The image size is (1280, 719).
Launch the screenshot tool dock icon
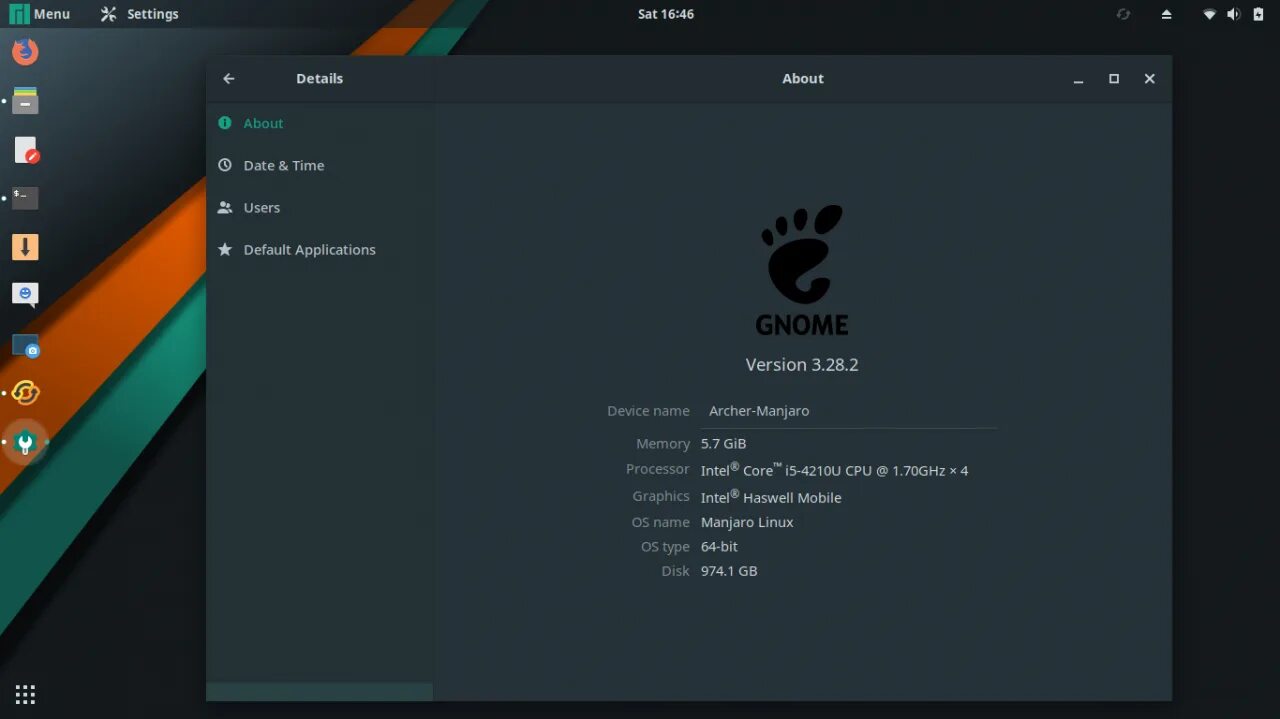25,345
